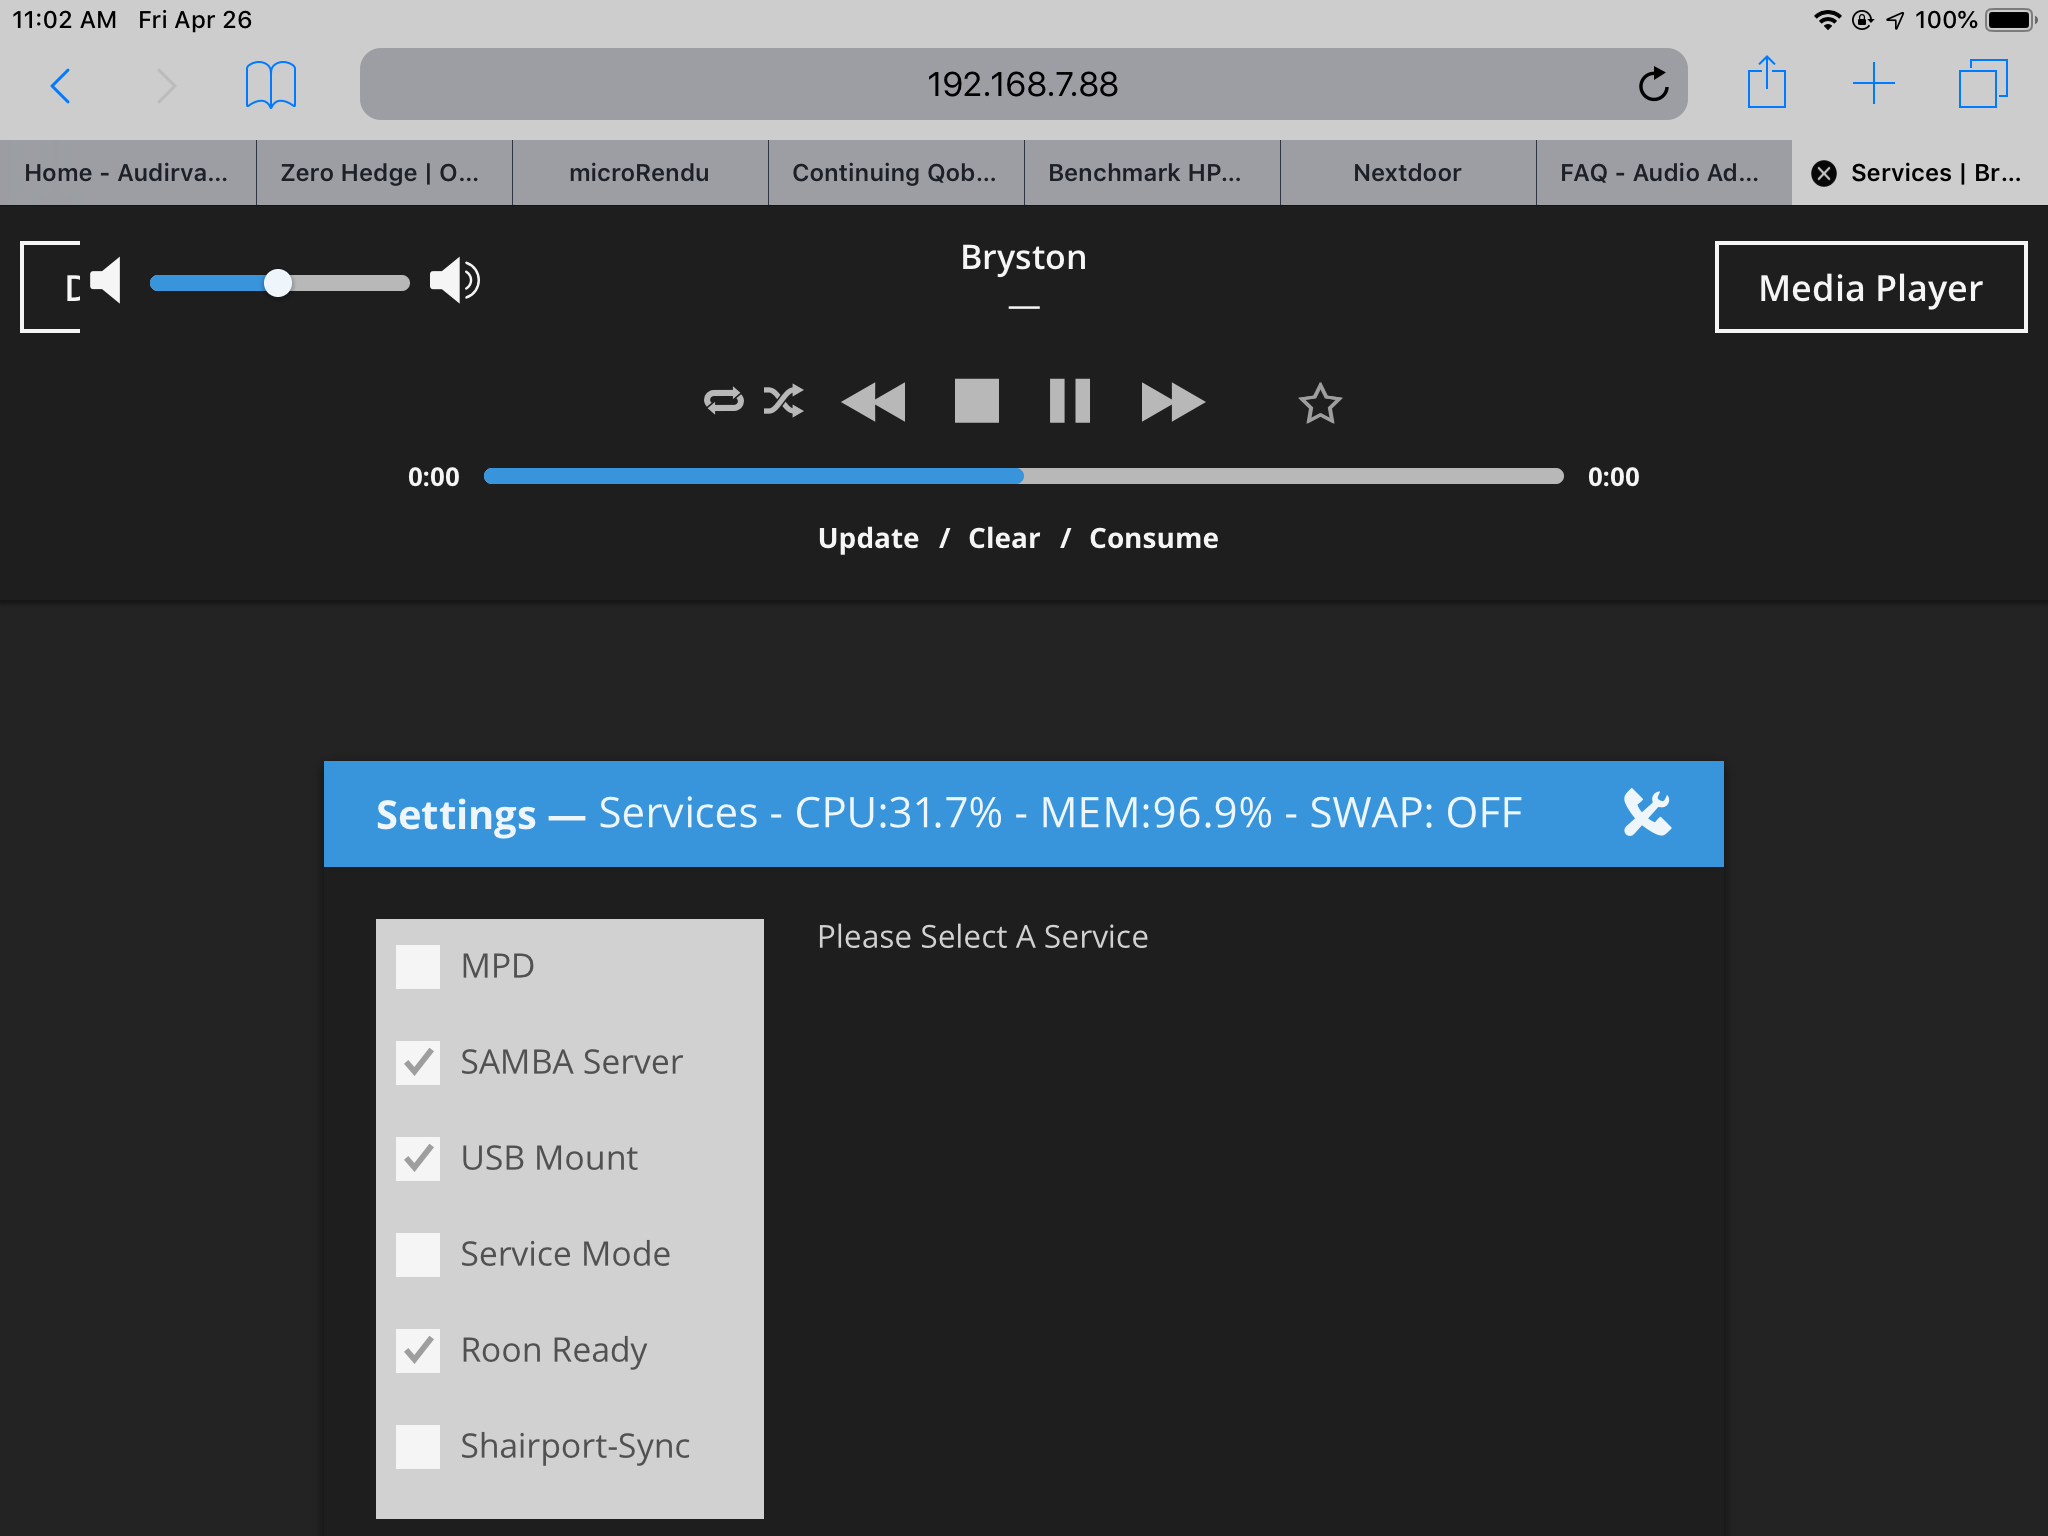
Task: Show all tabs overview icon
Action: click(1983, 83)
